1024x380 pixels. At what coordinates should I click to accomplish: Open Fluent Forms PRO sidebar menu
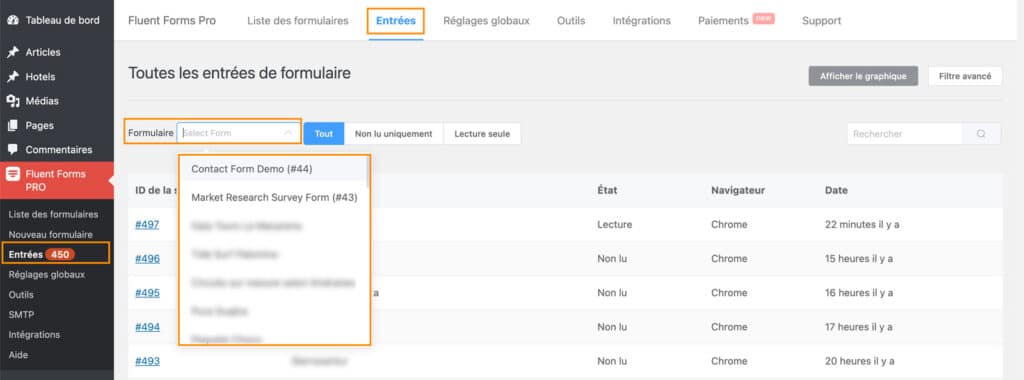[x=57, y=180]
